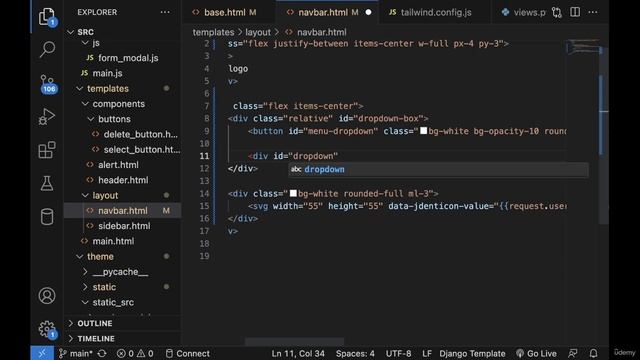Click the editor minimap
640x360 pixels.
pyautogui.click(x=582, y=47)
